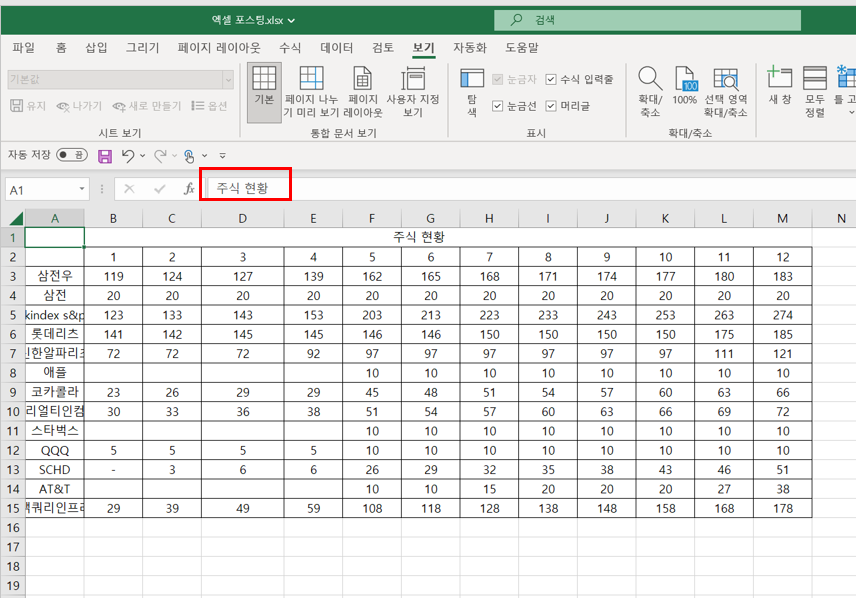Open Customize Quick Access Toolbar dropdown
The width and height of the screenshot is (856, 598).
[x=222, y=156]
